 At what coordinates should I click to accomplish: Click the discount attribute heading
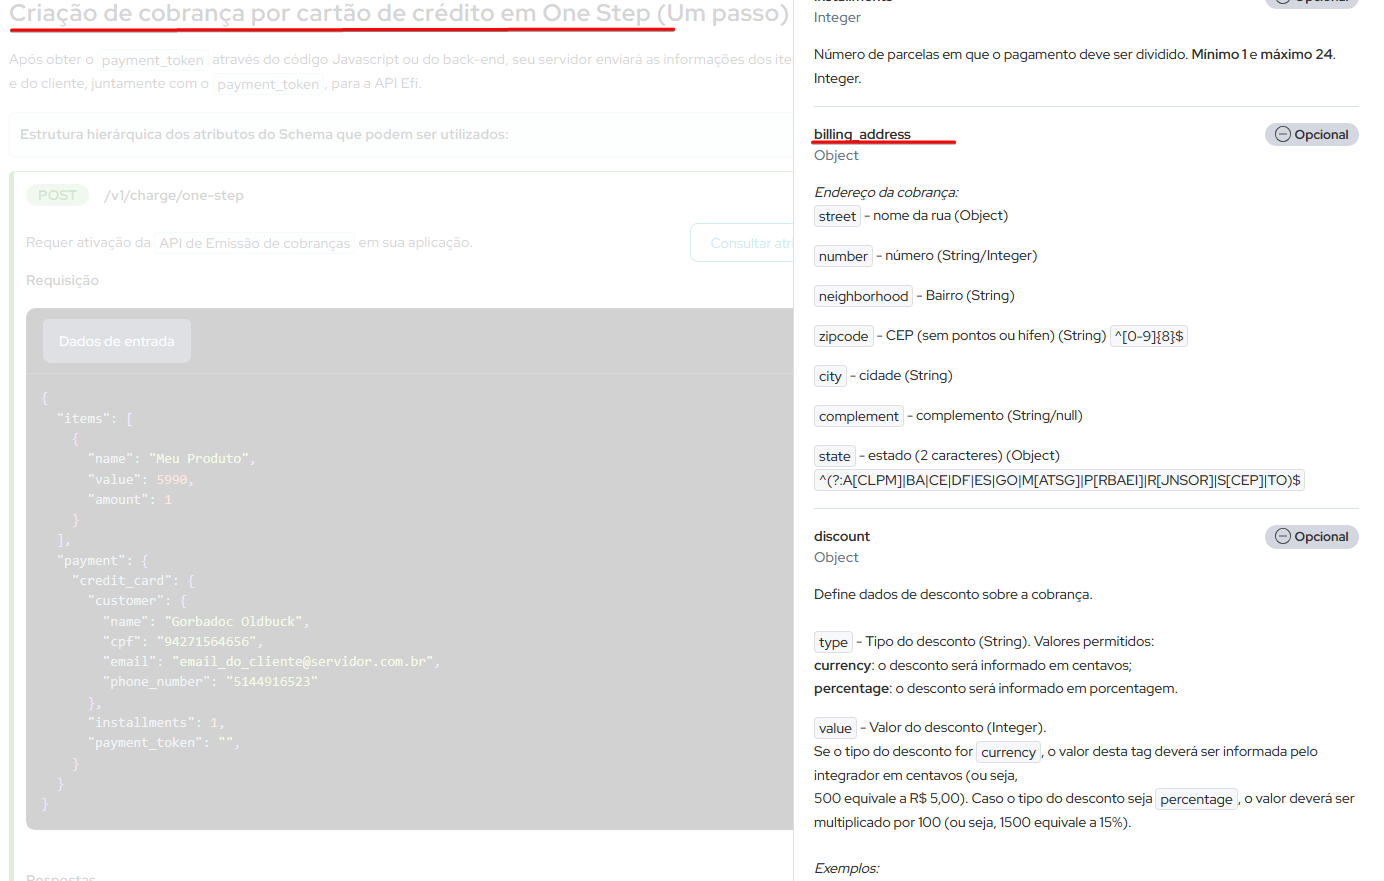click(841, 536)
